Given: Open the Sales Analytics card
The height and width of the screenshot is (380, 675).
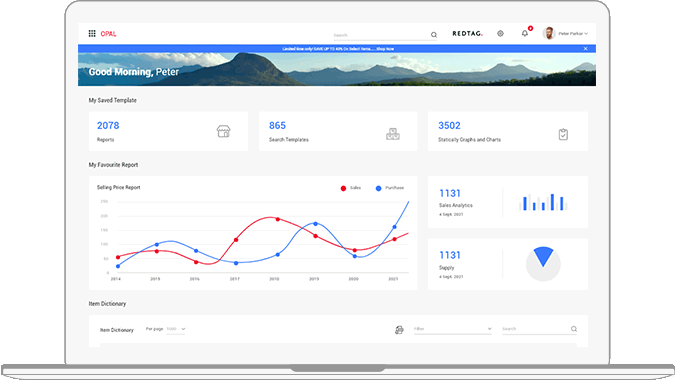Looking at the screenshot, I should tap(508, 202).
